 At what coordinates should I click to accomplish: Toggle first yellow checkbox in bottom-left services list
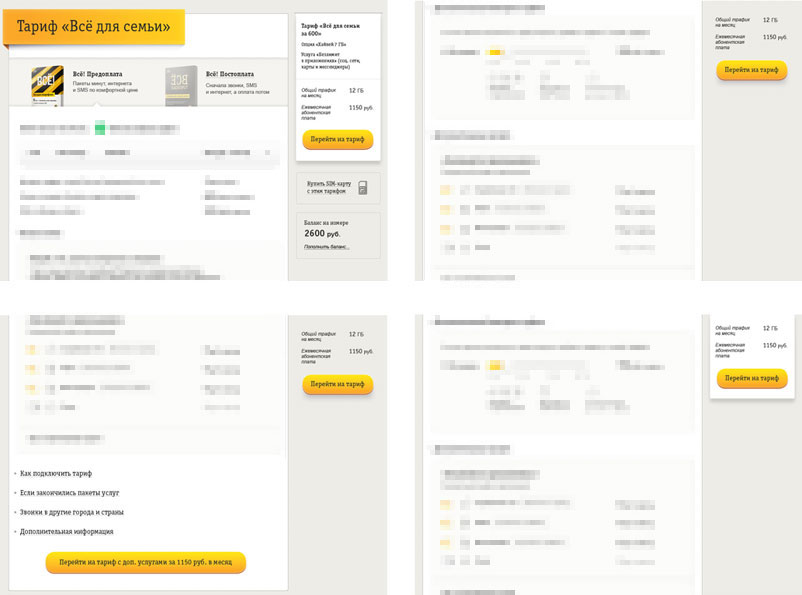[x=32, y=350]
